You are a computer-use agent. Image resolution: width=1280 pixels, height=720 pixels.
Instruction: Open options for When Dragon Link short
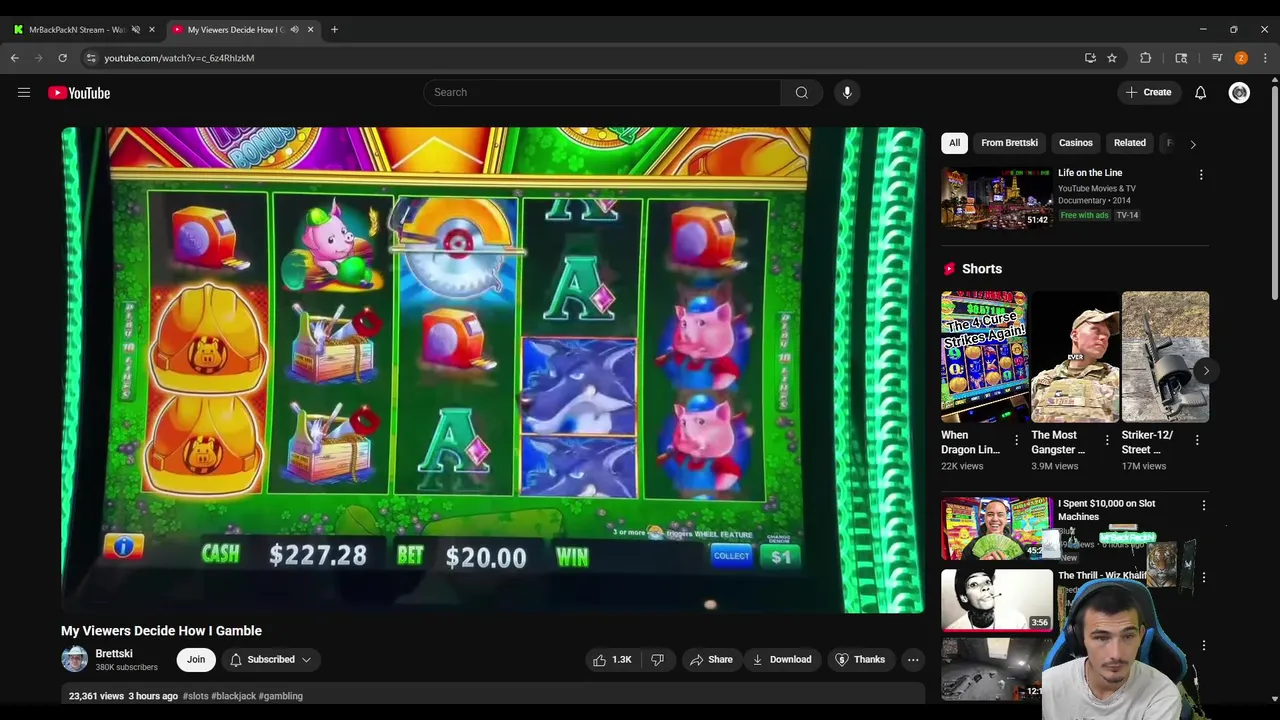[1017, 440]
